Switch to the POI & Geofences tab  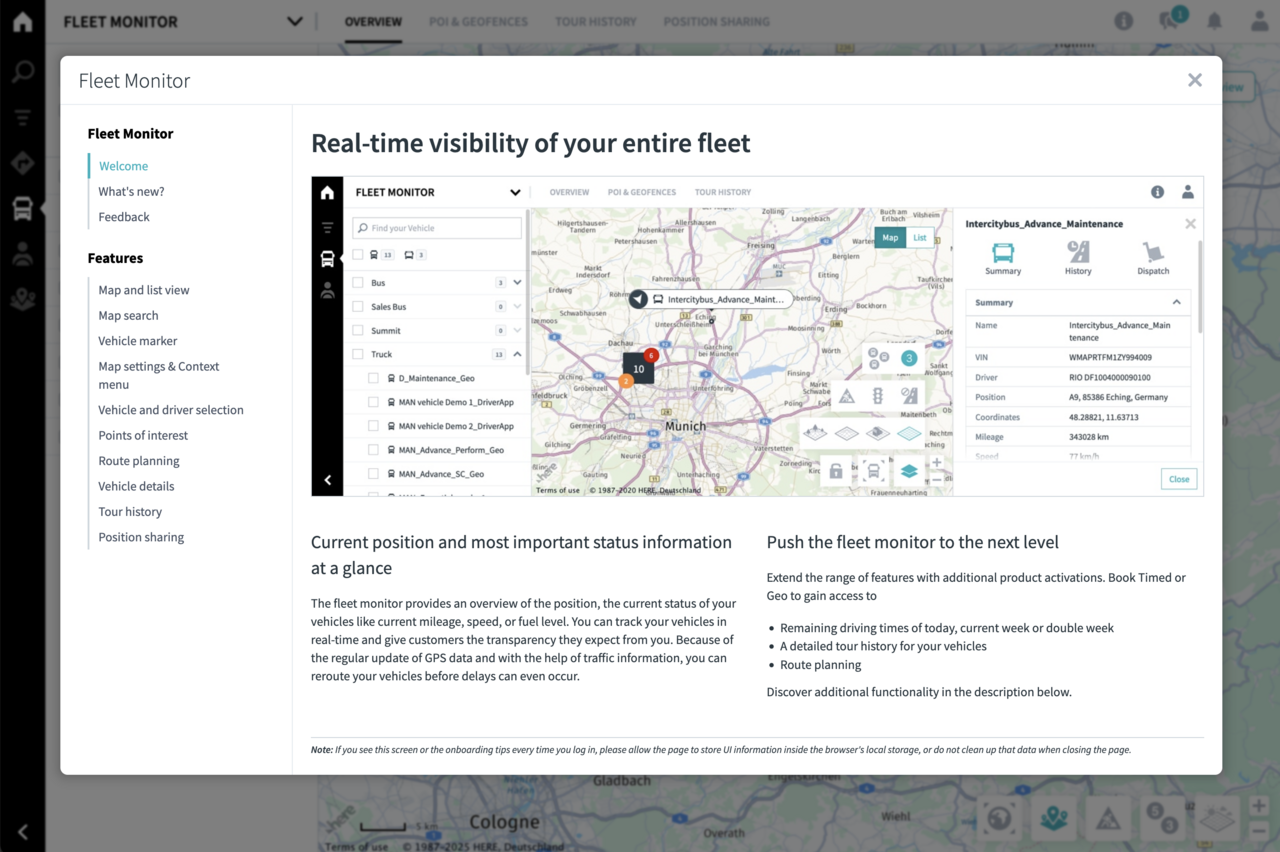coord(478,21)
